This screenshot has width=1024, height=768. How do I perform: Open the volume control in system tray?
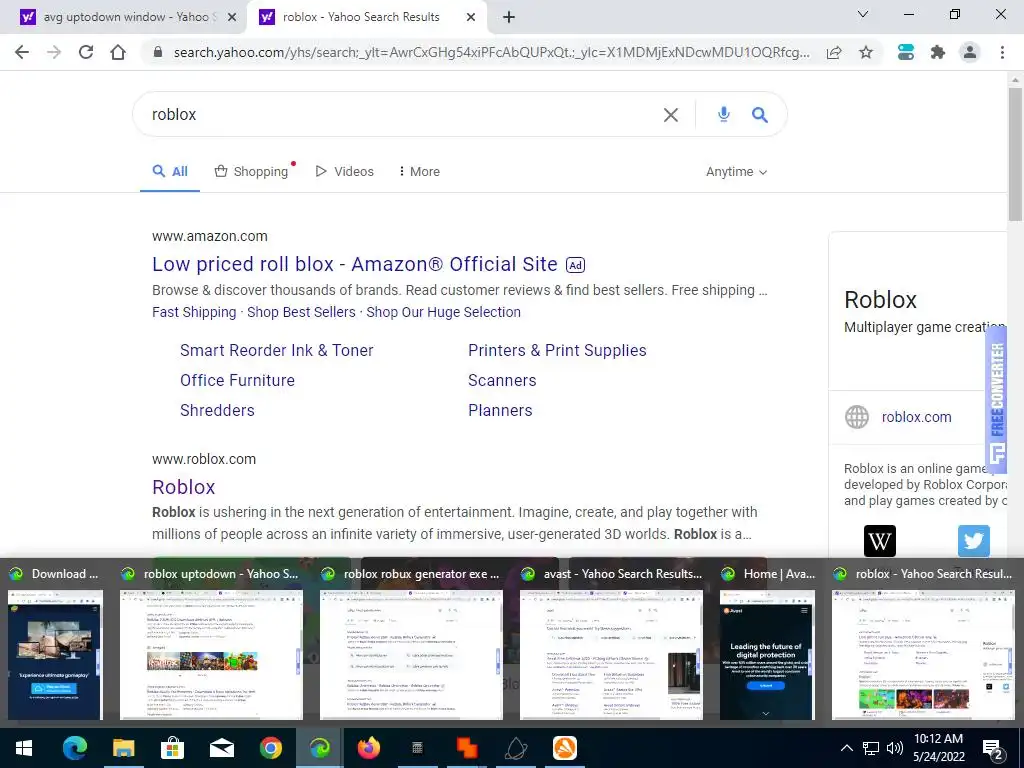click(895, 748)
